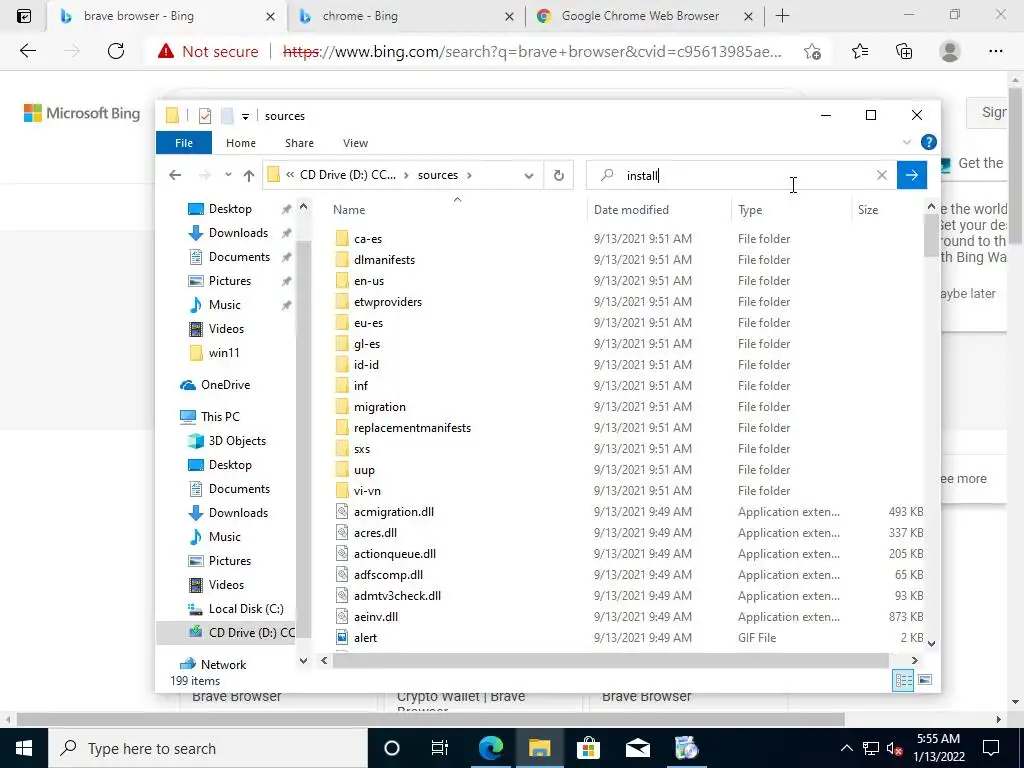1024x768 pixels.
Task: Open Edge profile avatar
Action: pyautogui.click(x=950, y=51)
